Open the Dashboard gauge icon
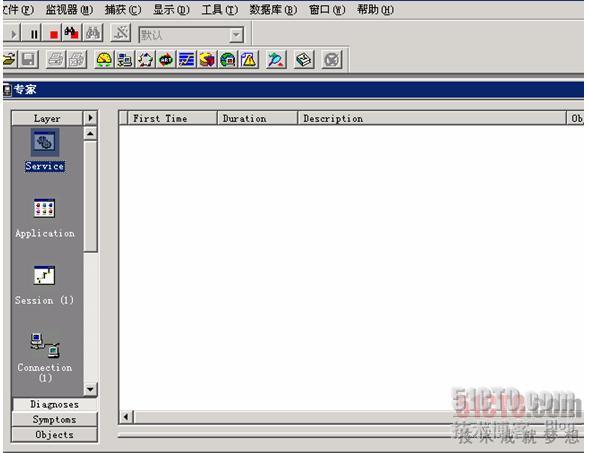Viewport: 589px width, 453px height. click(x=104, y=59)
